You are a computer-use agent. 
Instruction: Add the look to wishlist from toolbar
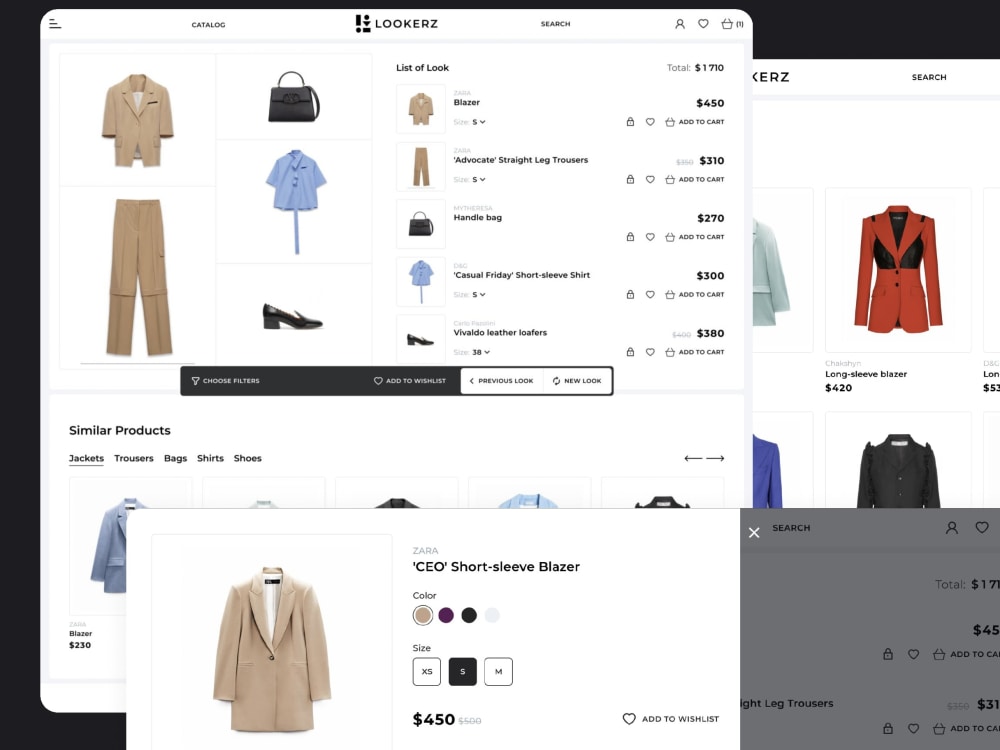point(409,381)
